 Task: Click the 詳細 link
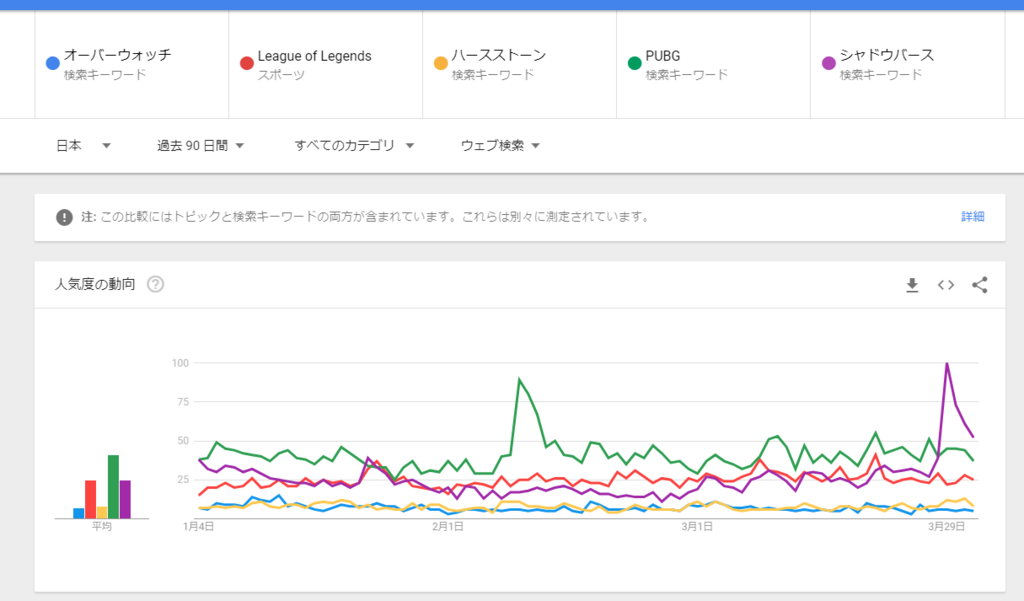click(x=972, y=216)
